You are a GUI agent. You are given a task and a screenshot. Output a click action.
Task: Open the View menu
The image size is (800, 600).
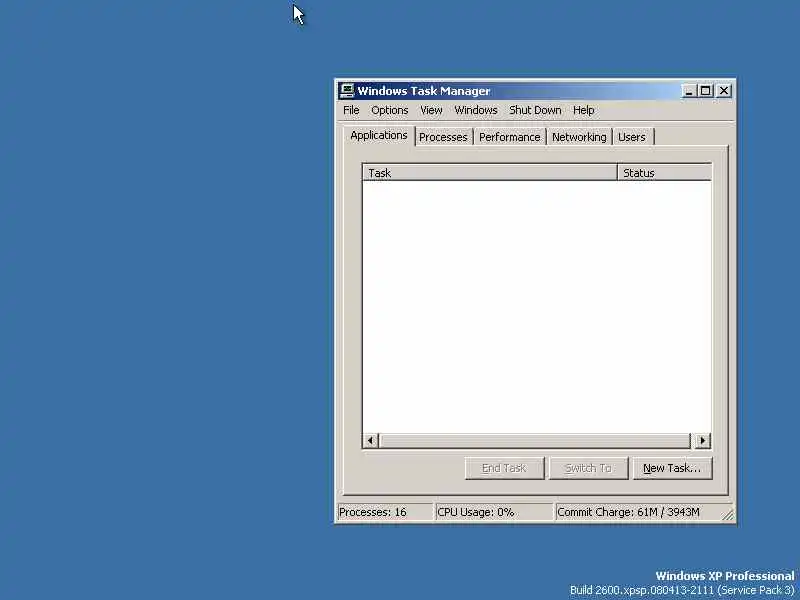click(431, 110)
